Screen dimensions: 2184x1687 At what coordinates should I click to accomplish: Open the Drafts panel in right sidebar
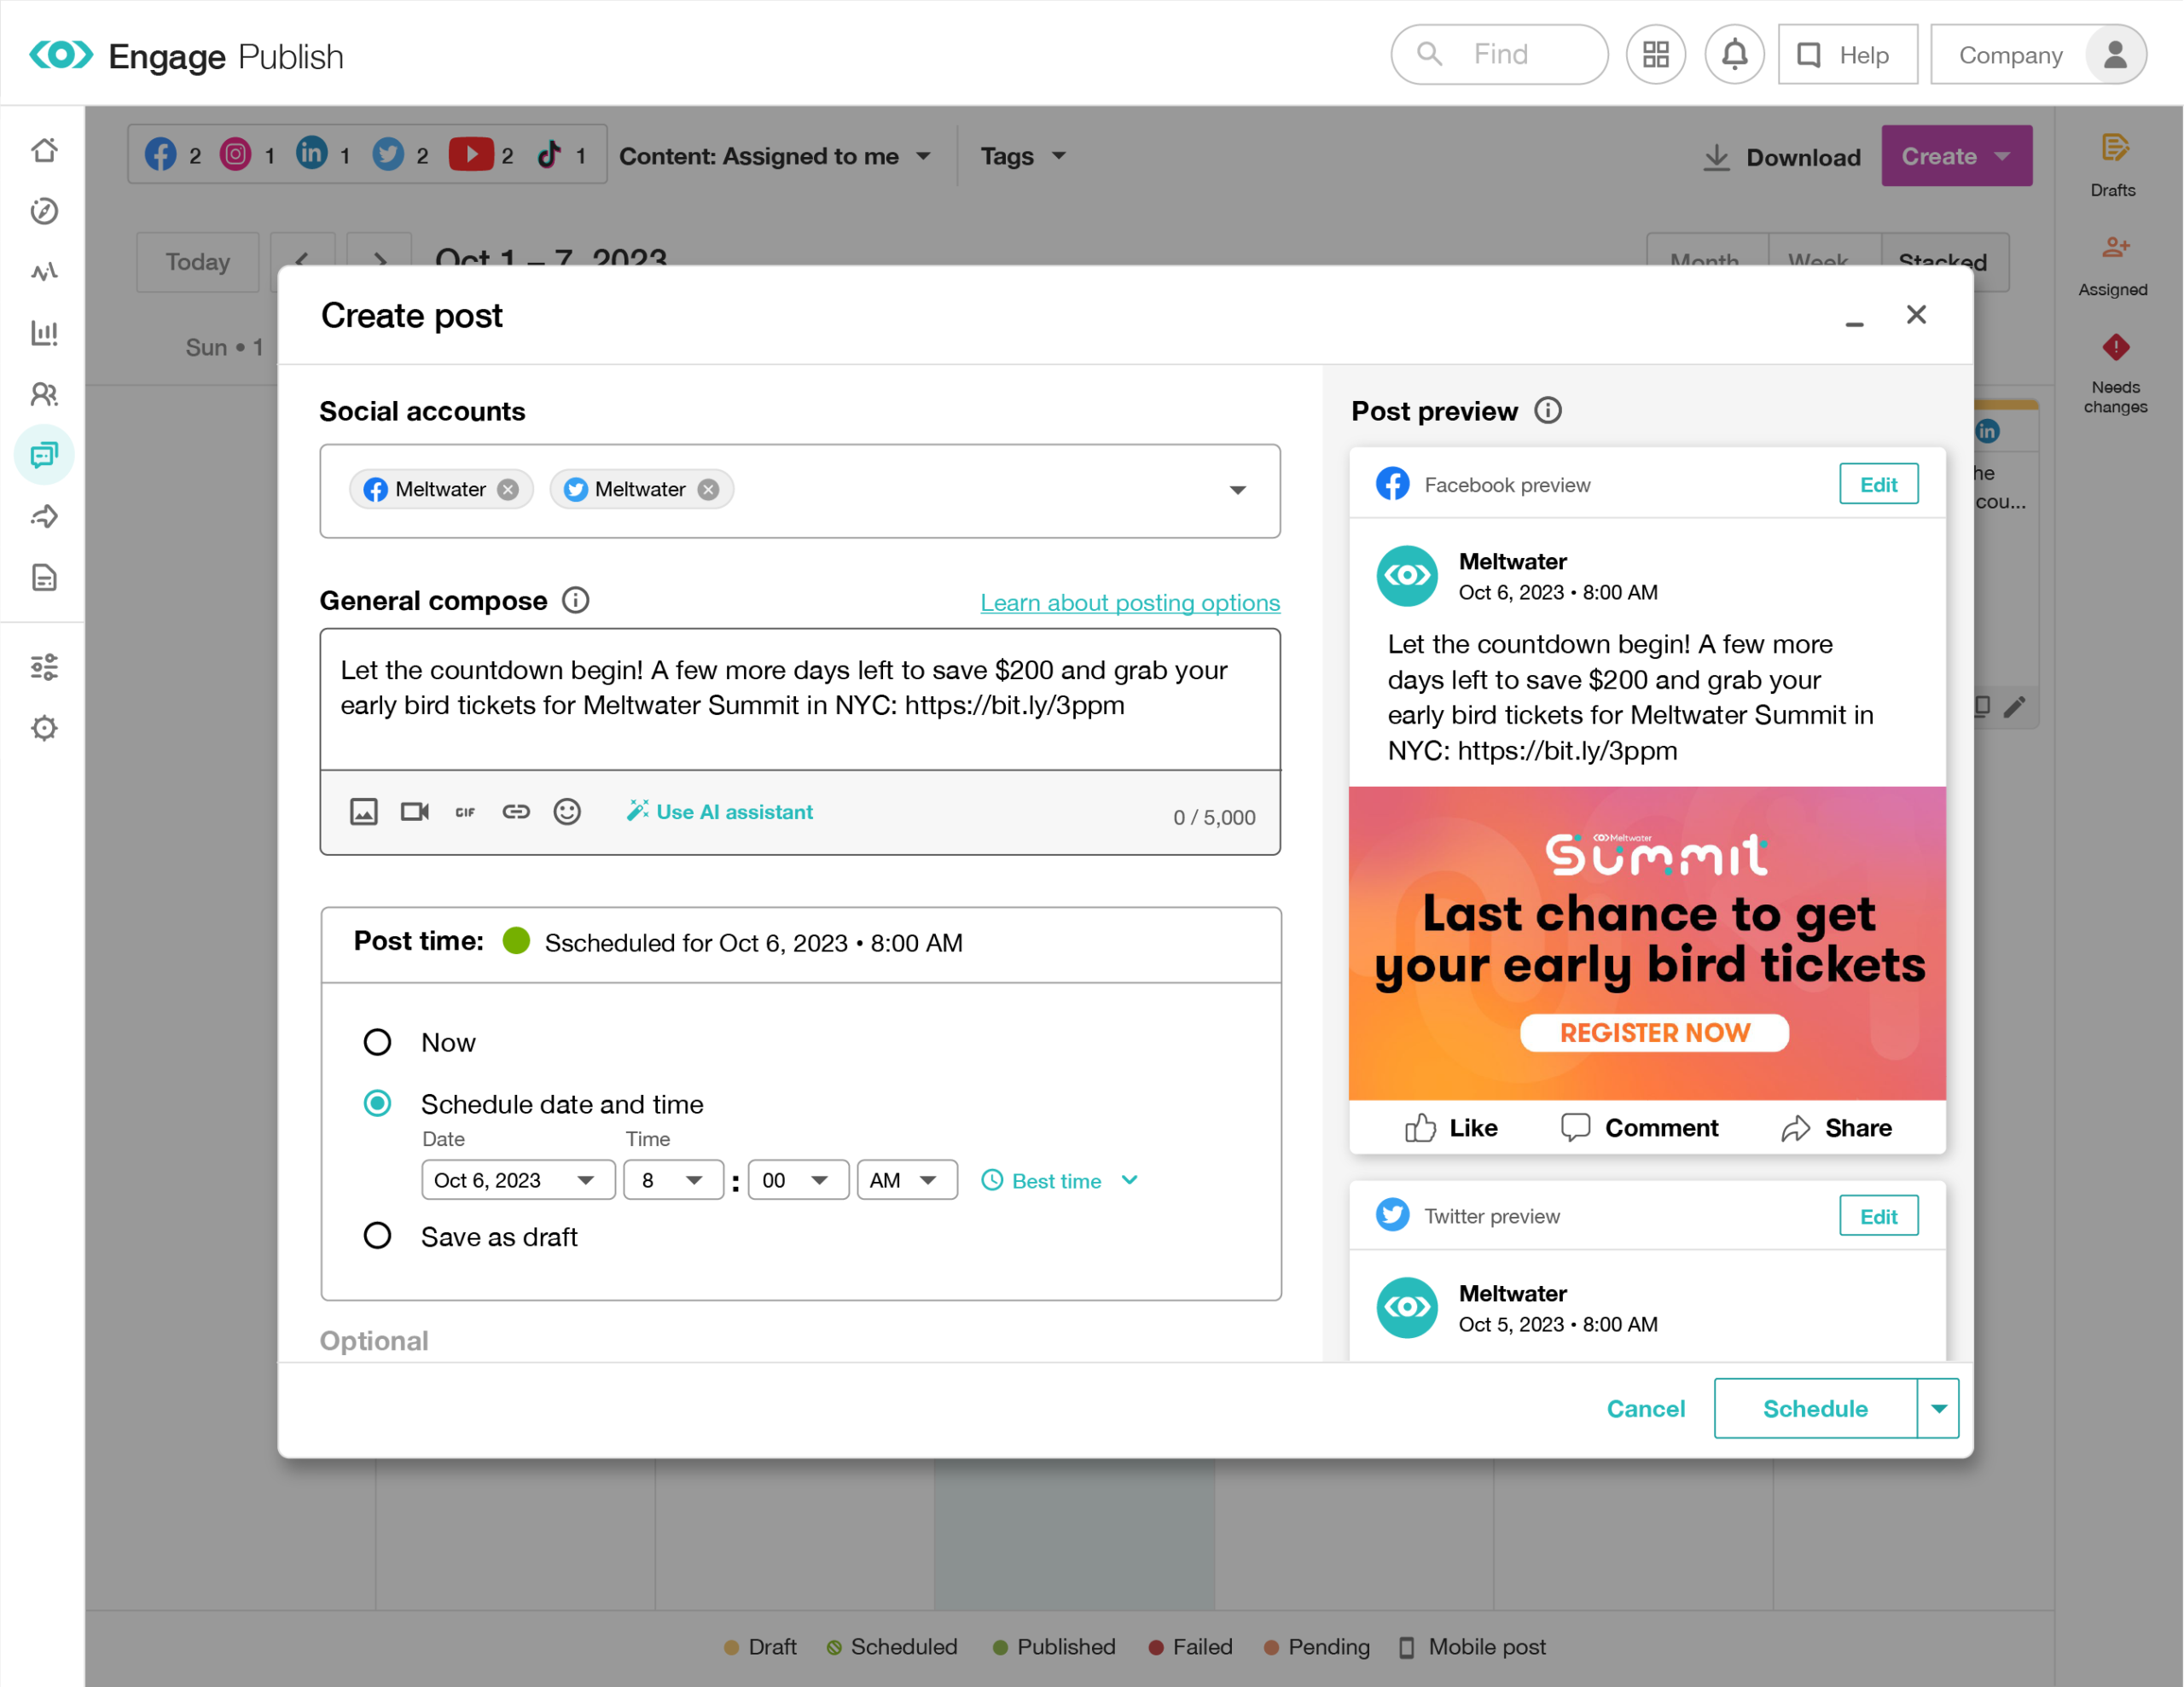click(x=2113, y=164)
